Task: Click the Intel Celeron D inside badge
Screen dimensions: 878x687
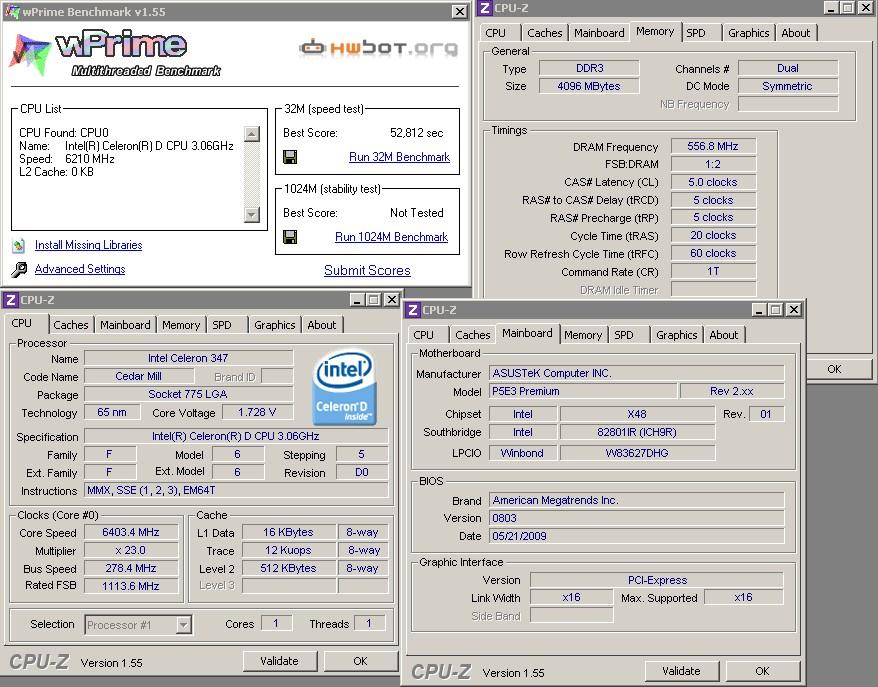Action: (344, 387)
